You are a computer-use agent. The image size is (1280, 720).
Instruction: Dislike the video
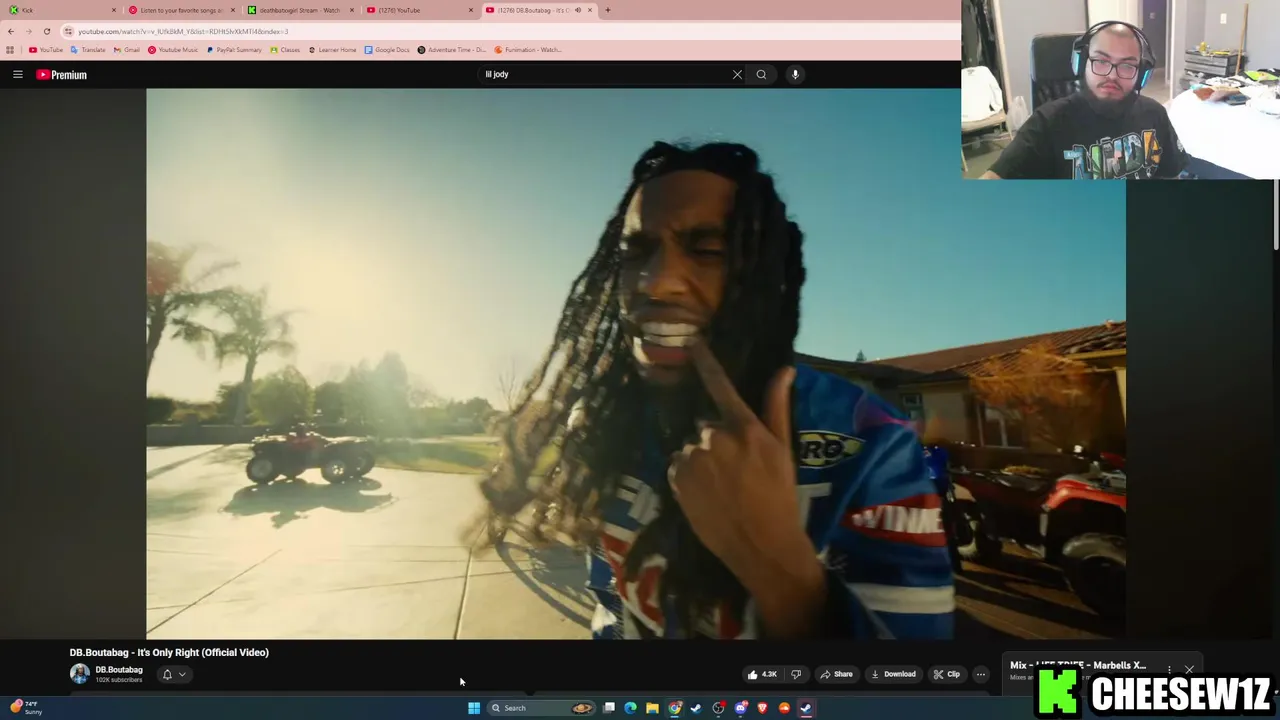coord(796,674)
